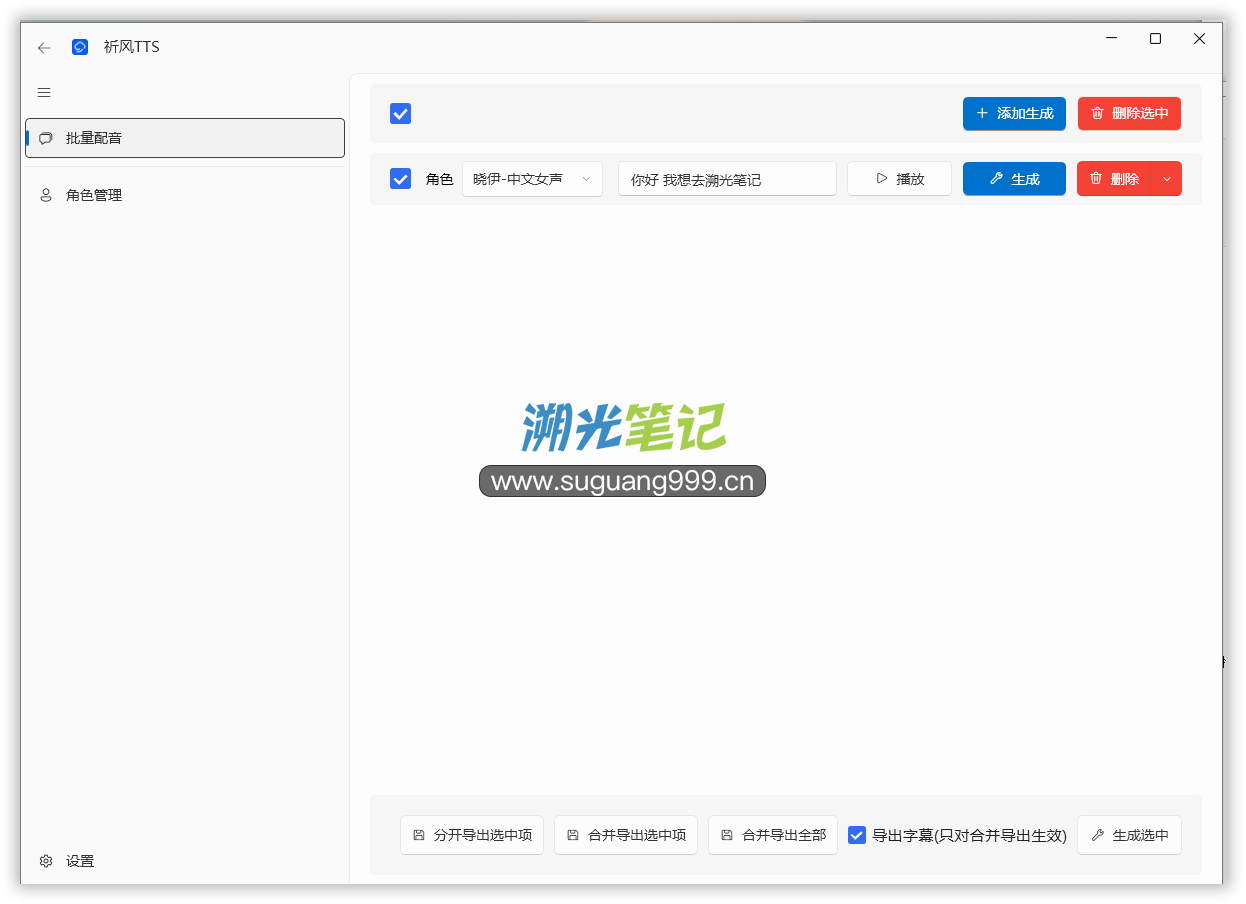Toggle the select-all checkbox in top bar
Screen dimensions: 1246x904
pos(400,114)
